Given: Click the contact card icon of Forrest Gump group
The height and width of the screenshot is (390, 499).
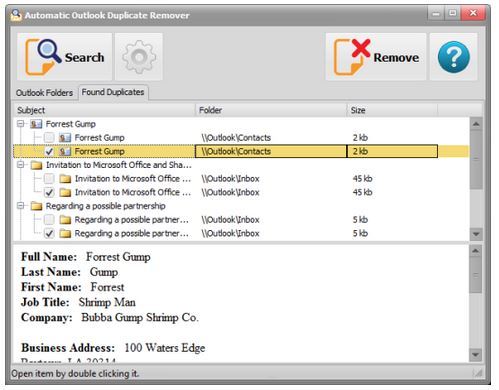Looking at the screenshot, I should coord(36,124).
